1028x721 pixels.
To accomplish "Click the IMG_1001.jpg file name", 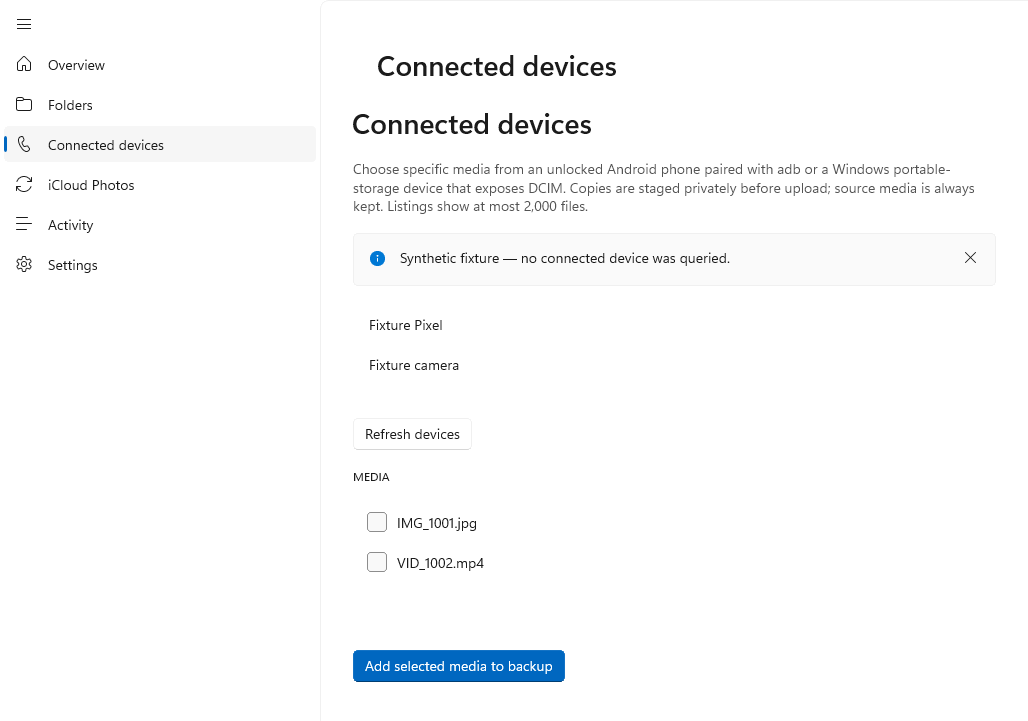I will 437,523.
